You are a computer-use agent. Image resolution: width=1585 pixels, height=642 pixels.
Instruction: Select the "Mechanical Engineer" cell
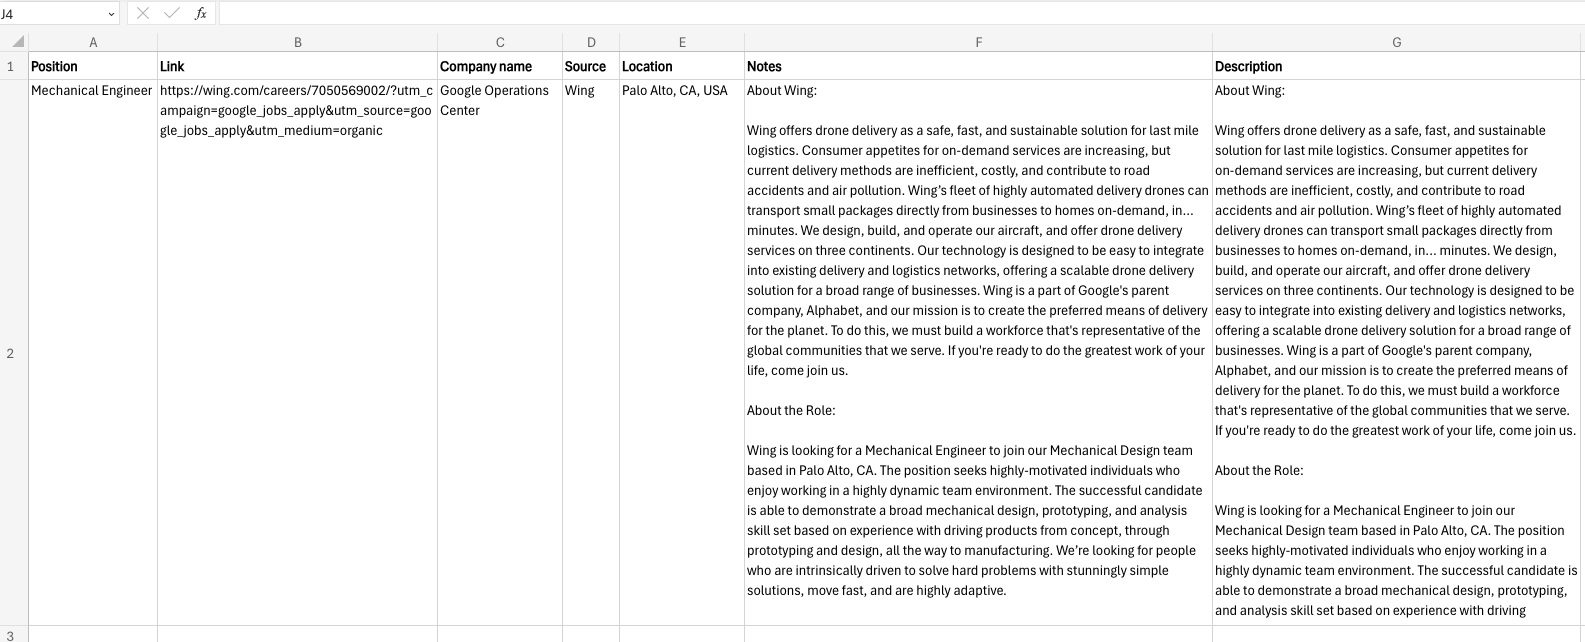[93, 353]
